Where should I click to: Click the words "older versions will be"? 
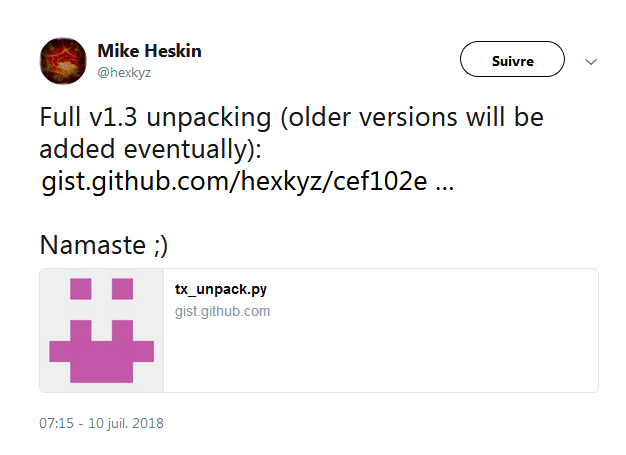[418, 117]
